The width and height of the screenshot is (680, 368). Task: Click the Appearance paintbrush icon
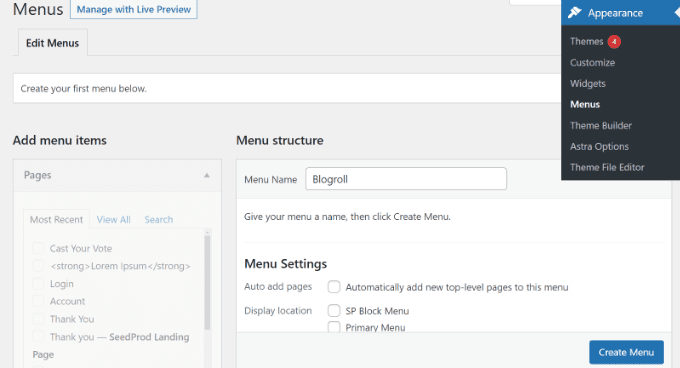[x=575, y=13]
